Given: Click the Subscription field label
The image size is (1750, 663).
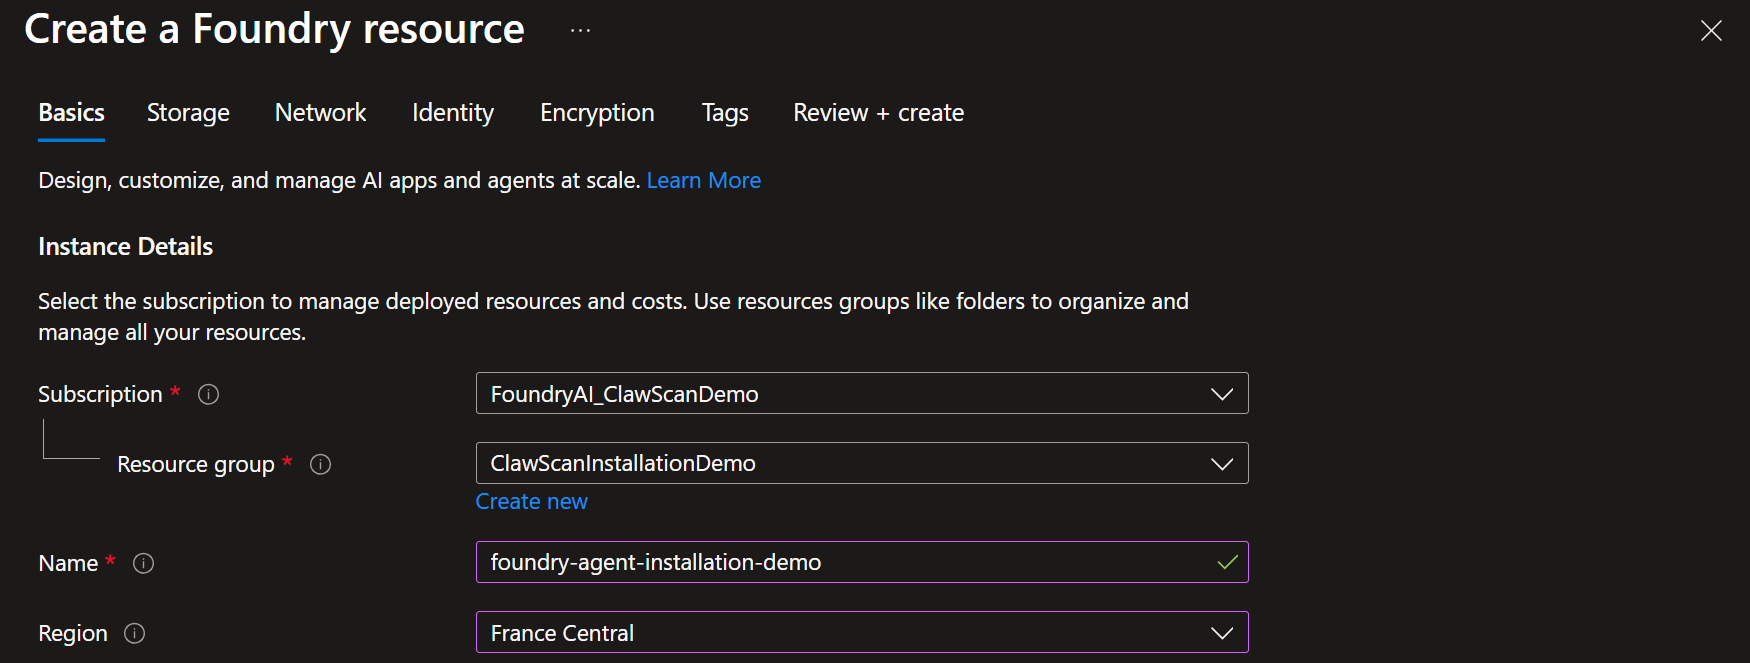Looking at the screenshot, I should (100, 394).
